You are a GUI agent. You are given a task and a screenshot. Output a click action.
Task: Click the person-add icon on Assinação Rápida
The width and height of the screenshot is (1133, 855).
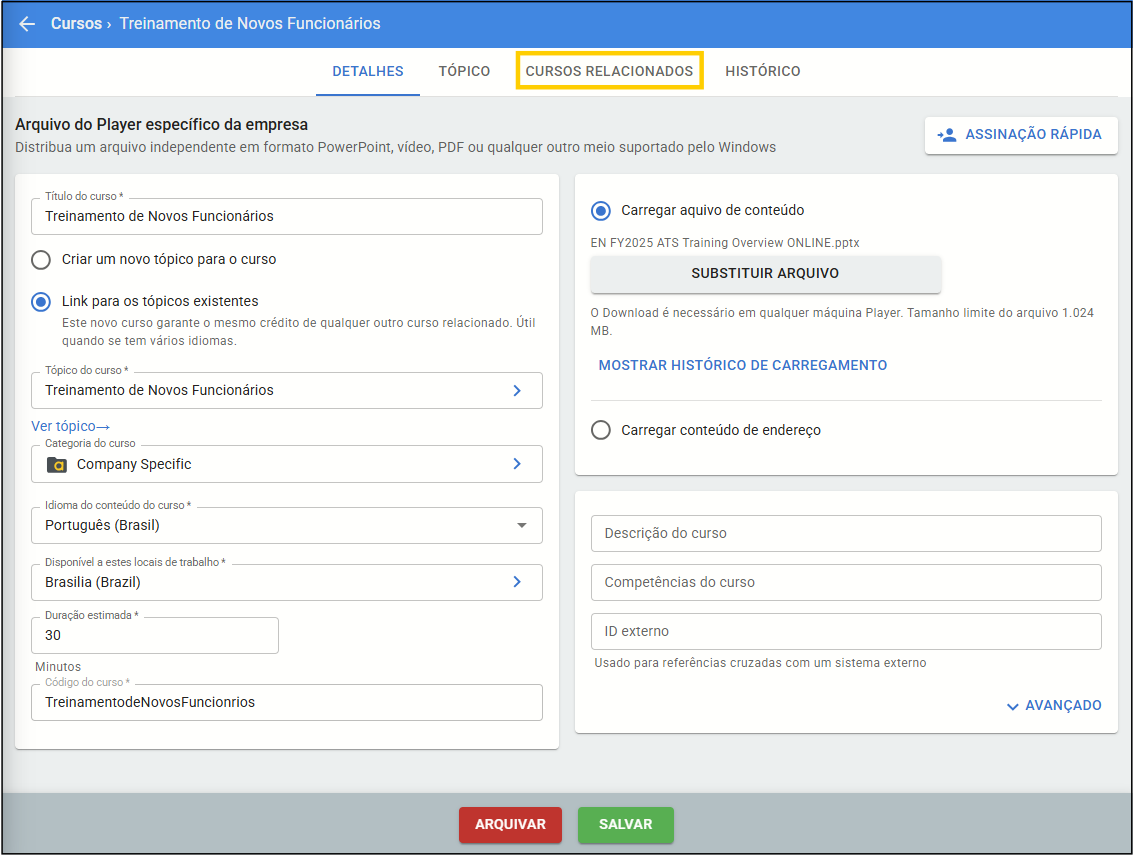946,134
